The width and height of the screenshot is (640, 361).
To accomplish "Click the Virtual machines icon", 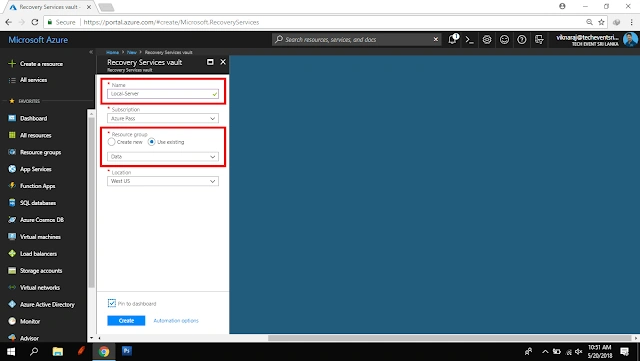I will [12, 237].
